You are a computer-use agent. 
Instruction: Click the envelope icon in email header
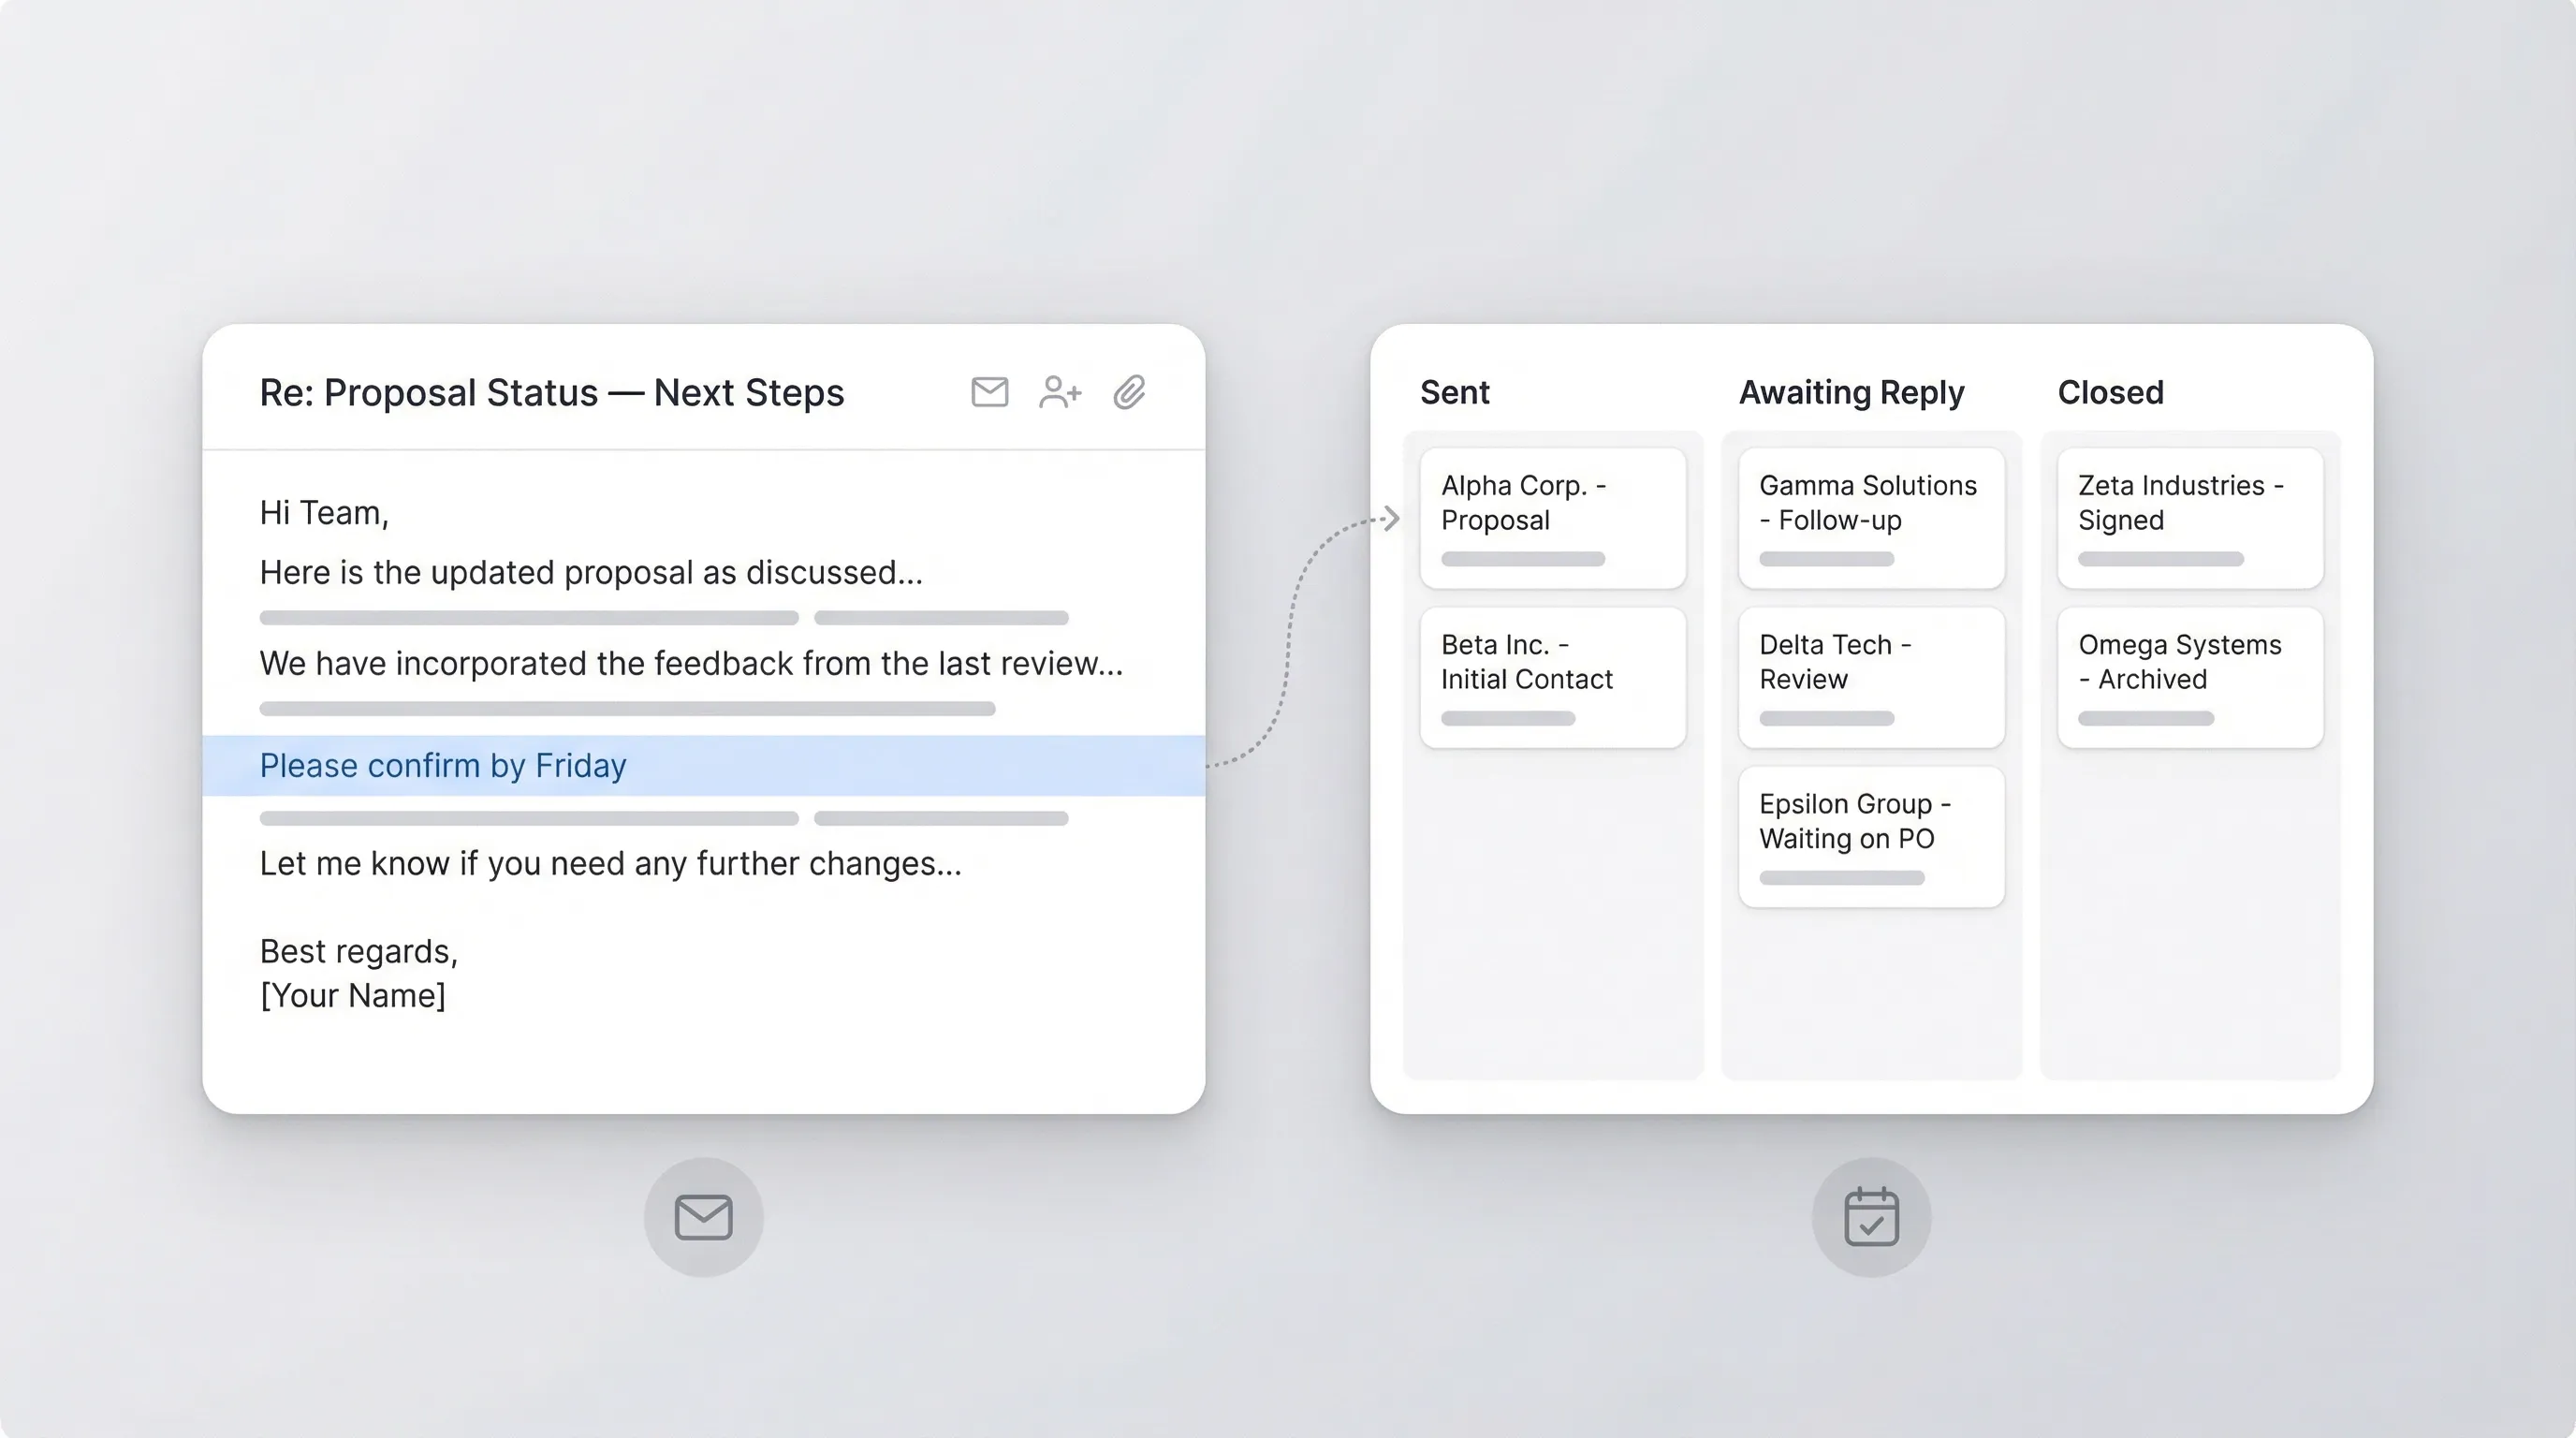point(989,392)
